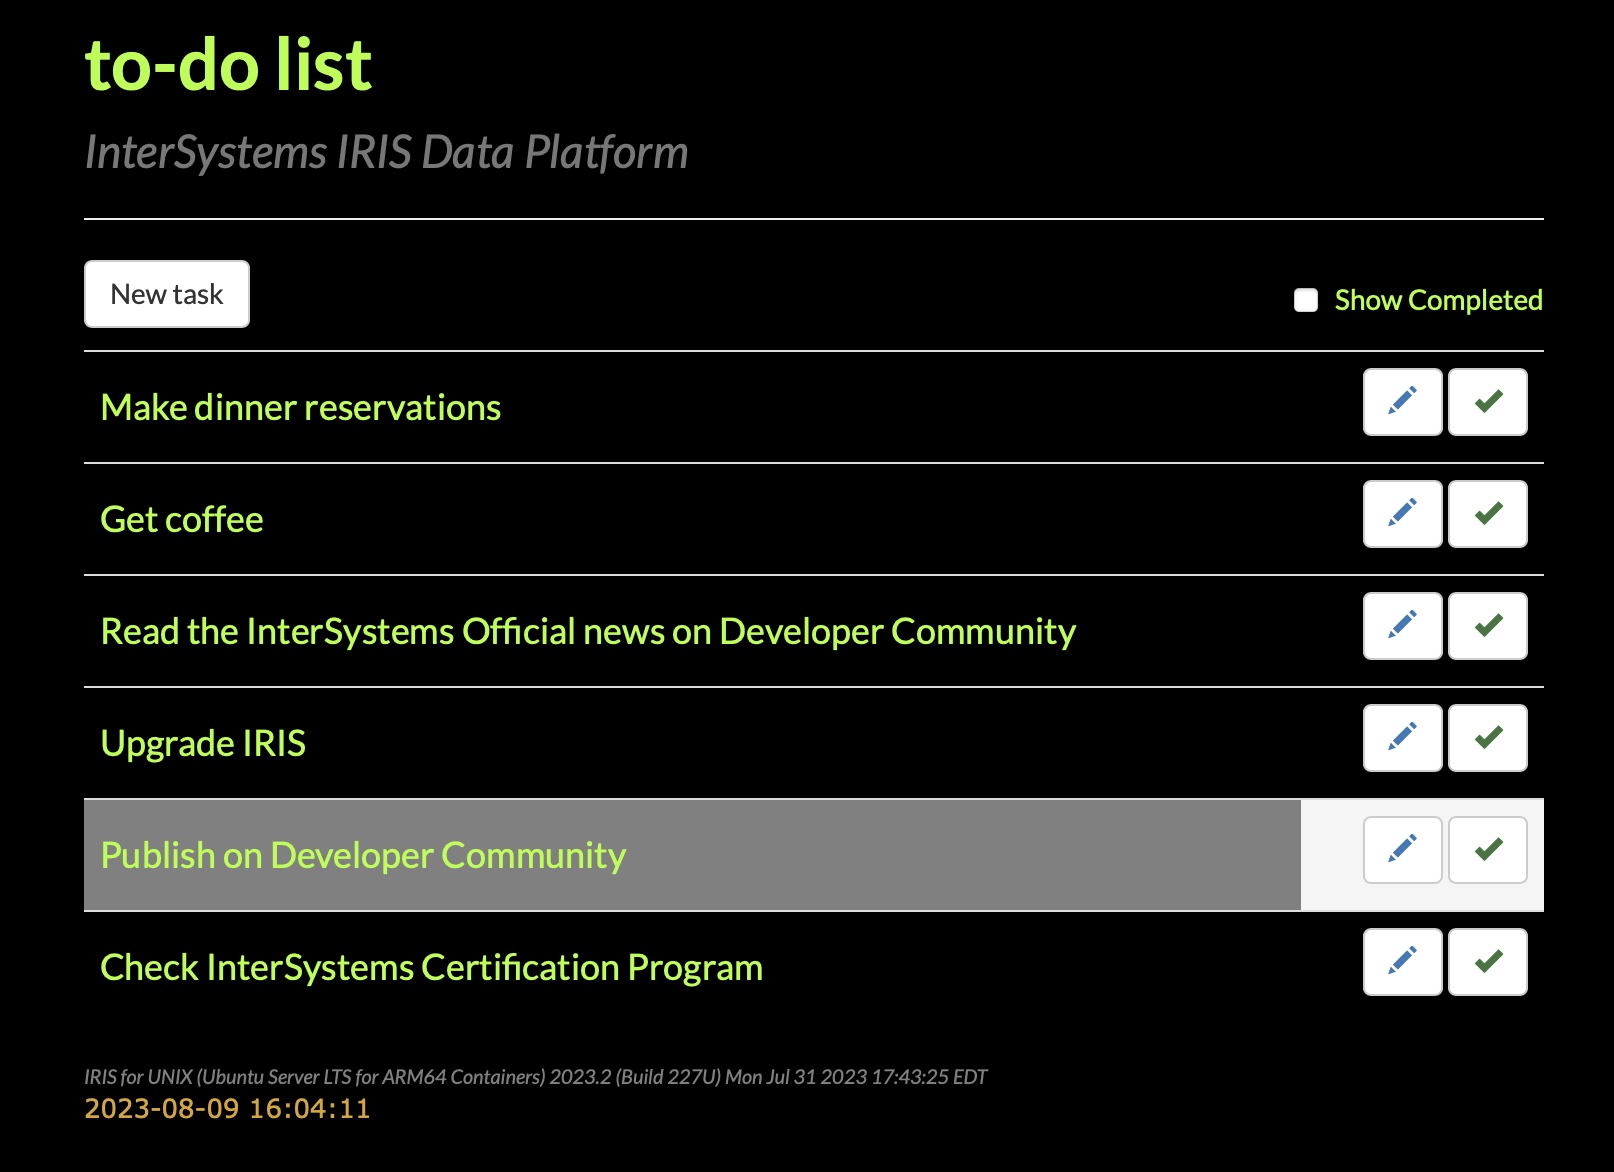Click the IRIS for UNIX version string
The image size is (1614, 1172).
coord(535,1077)
